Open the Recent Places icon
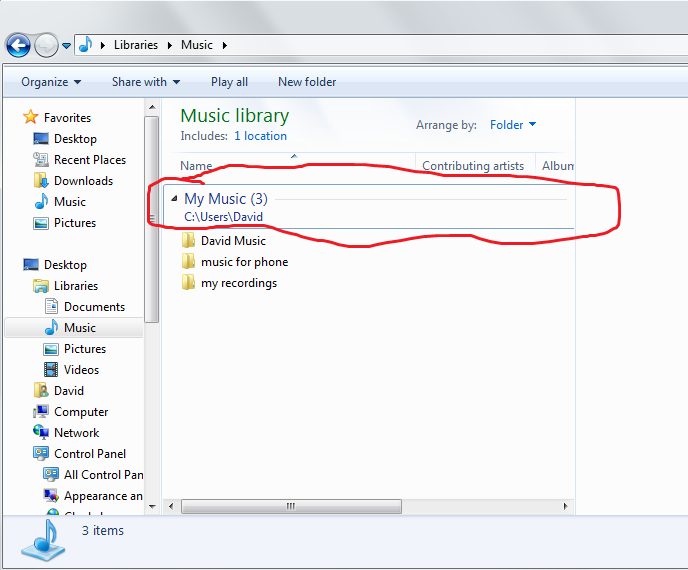This screenshot has height=570, width=688. pos(41,160)
